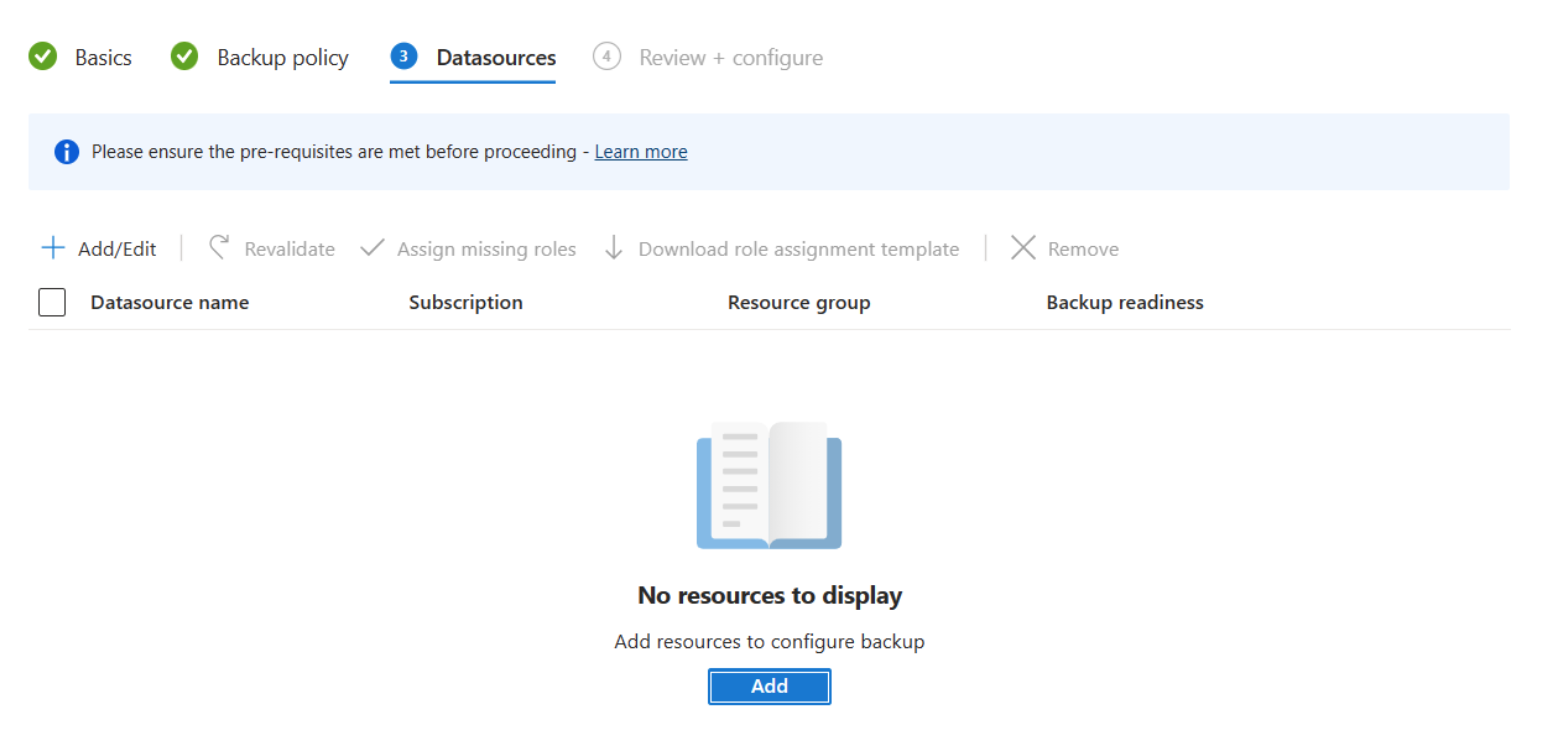Click the step 4 number badge

coord(606,57)
